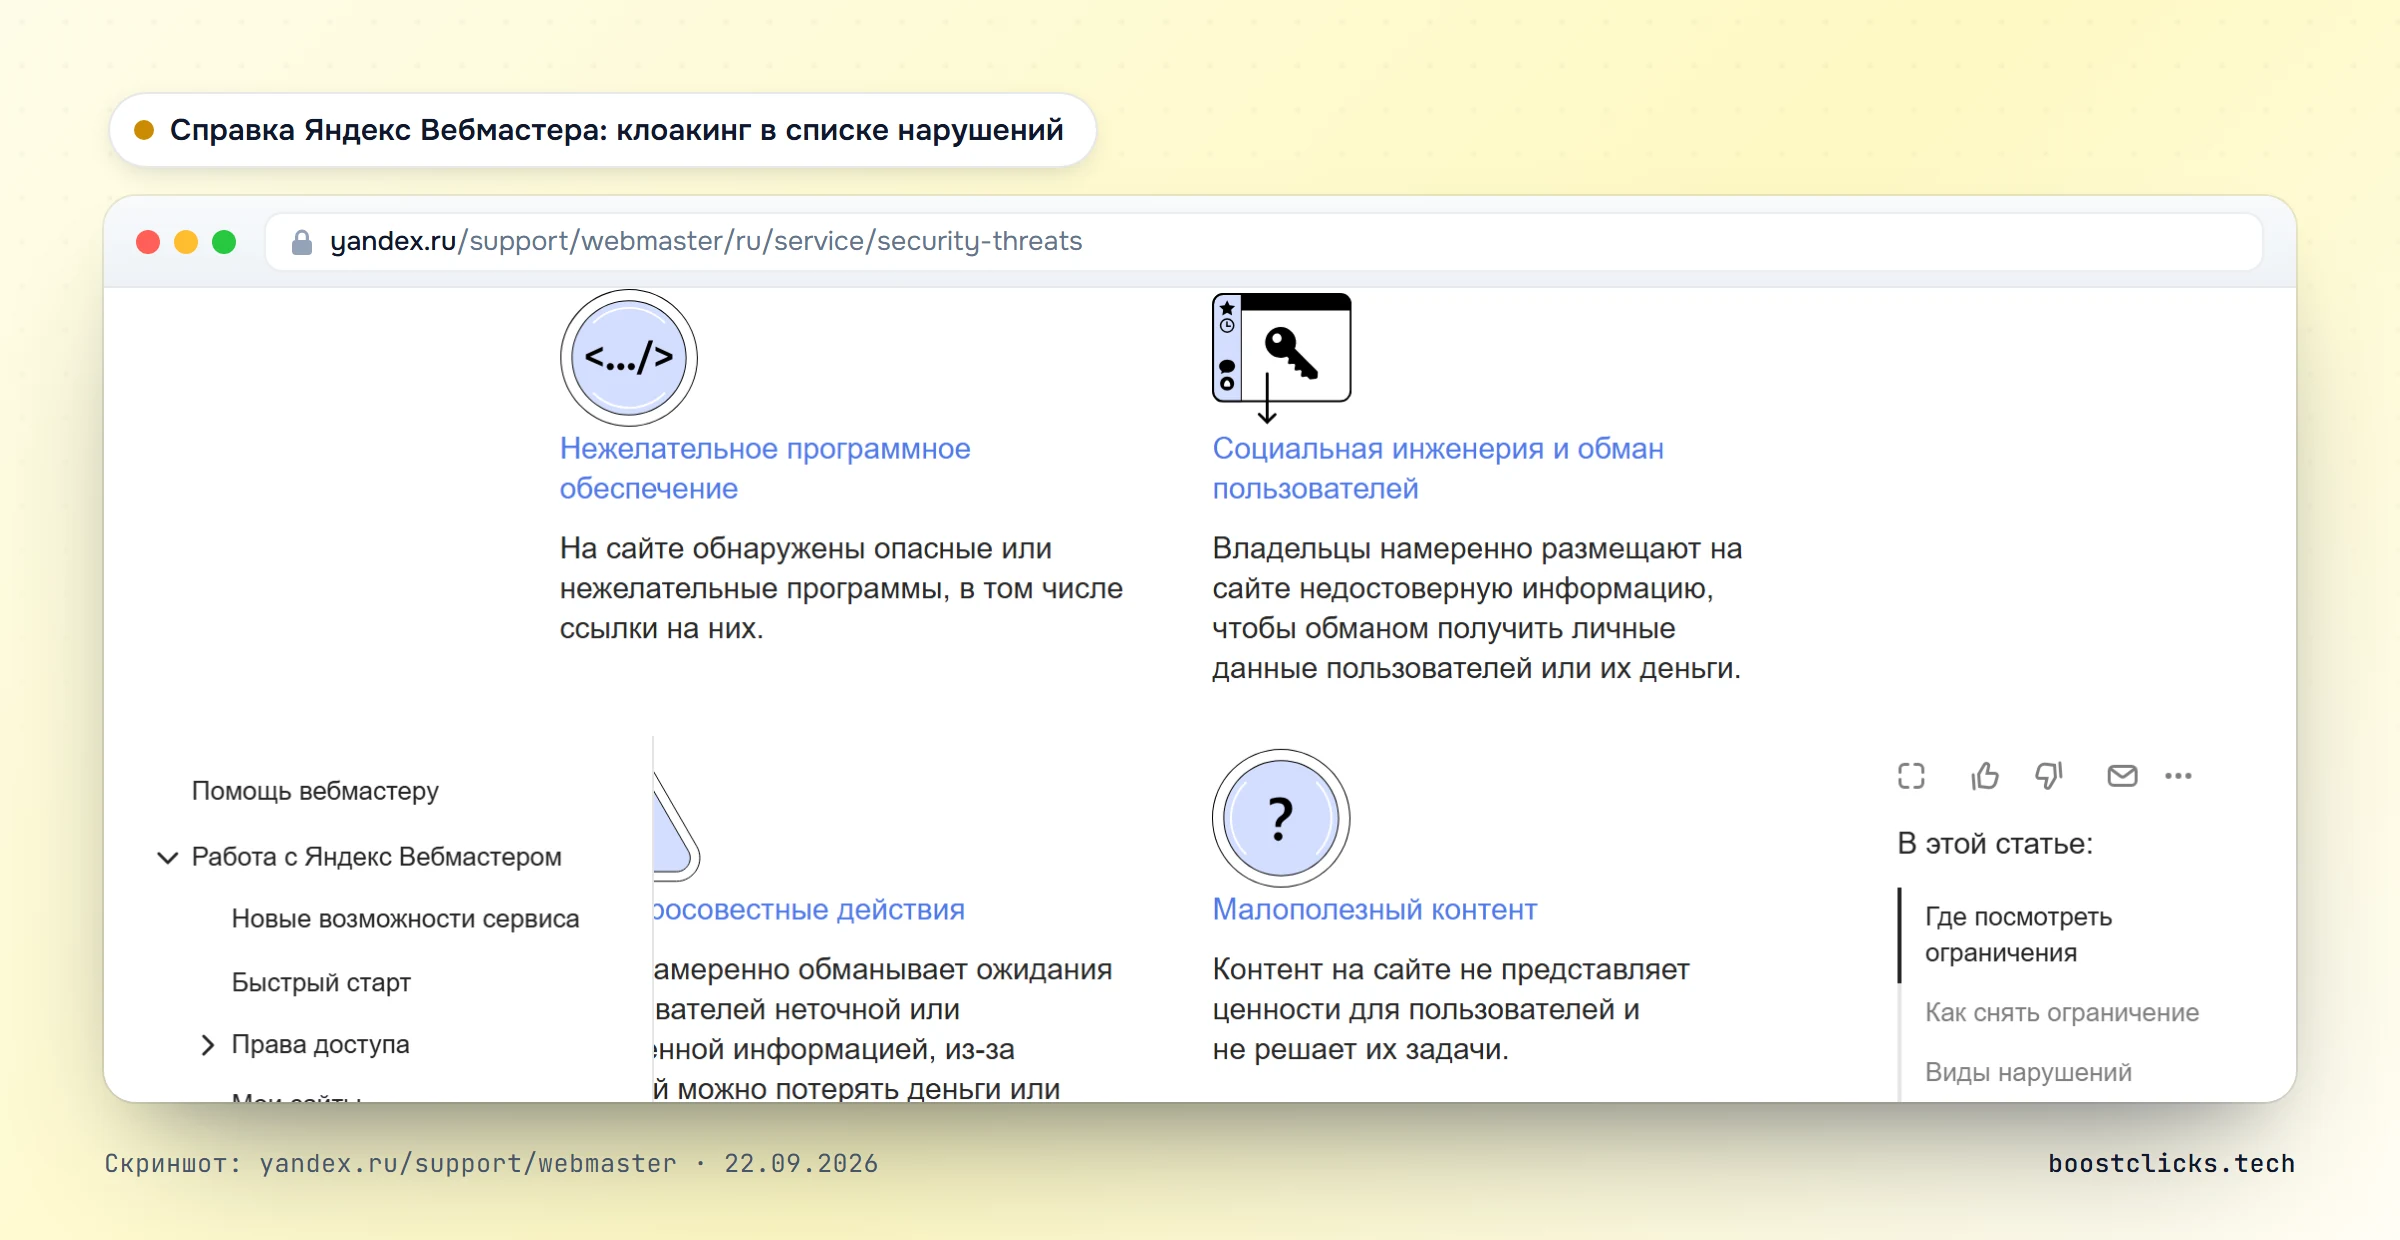The image size is (2400, 1240).
Task: Open Права доступа sidebar item
Action: coord(320,1044)
